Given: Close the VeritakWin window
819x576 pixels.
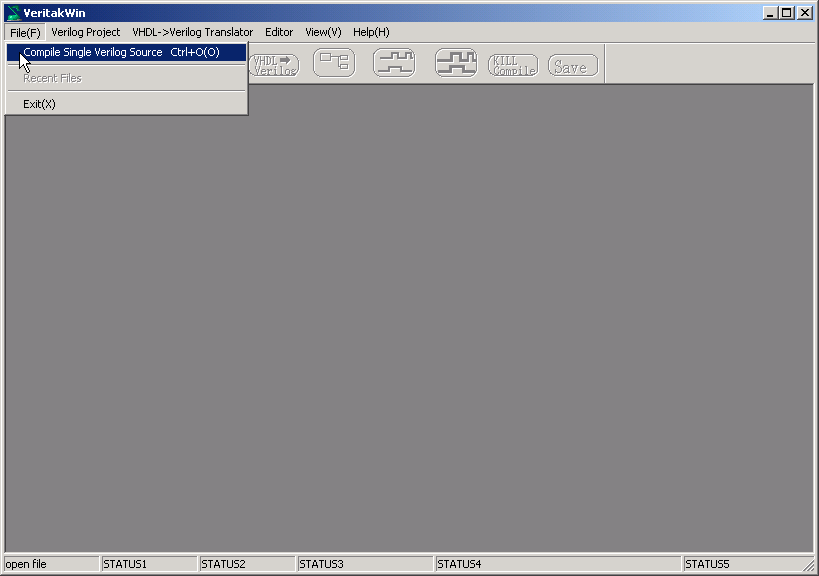Looking at the screenshot, I should pyautogui.click(x=805, y=13).
